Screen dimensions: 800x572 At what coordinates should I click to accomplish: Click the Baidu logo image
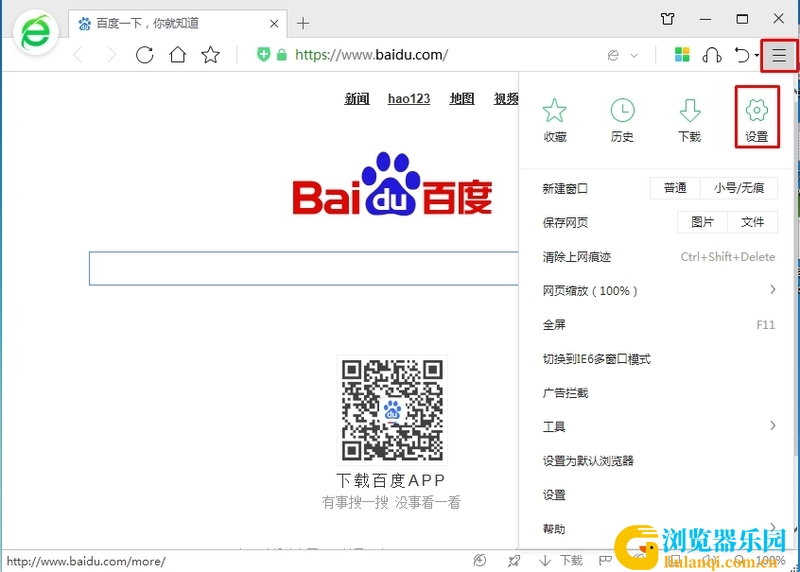click(x=392, y=185)
